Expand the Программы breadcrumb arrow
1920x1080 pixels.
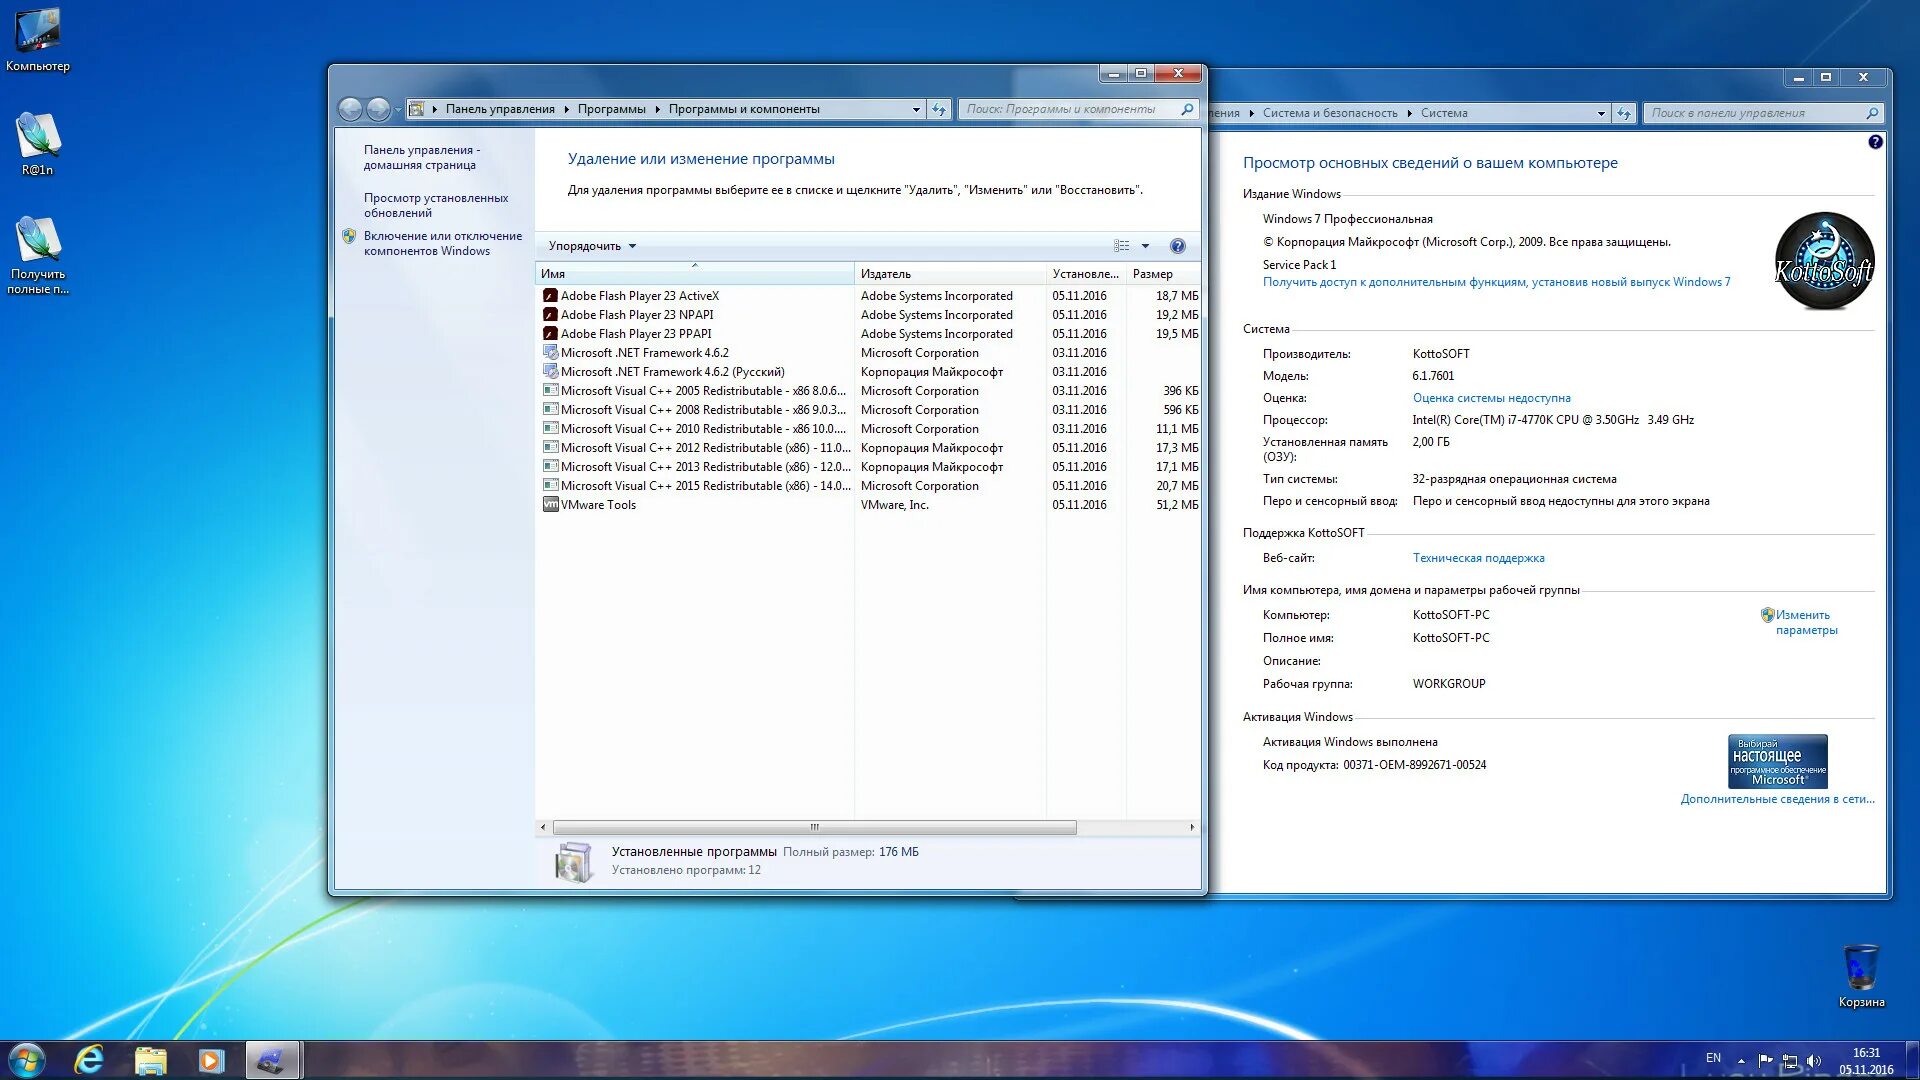point(657,109)
